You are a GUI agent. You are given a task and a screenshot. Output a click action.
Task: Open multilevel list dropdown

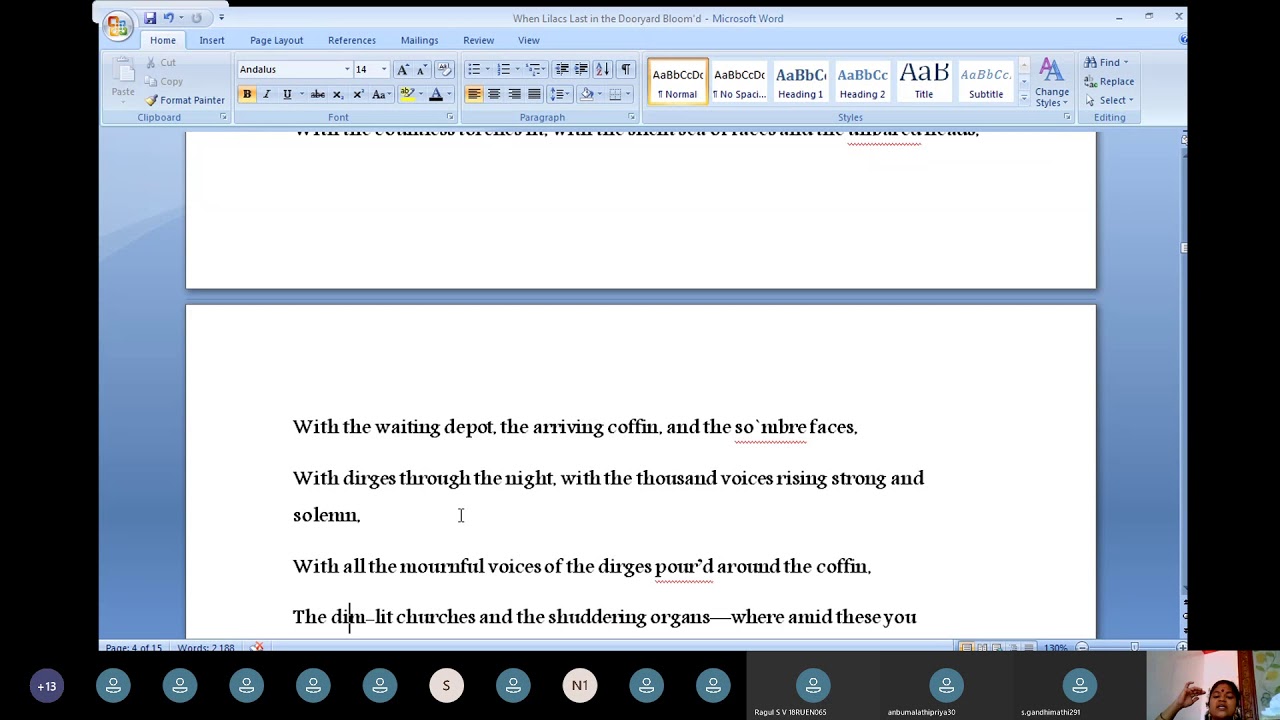coord(536,69)
